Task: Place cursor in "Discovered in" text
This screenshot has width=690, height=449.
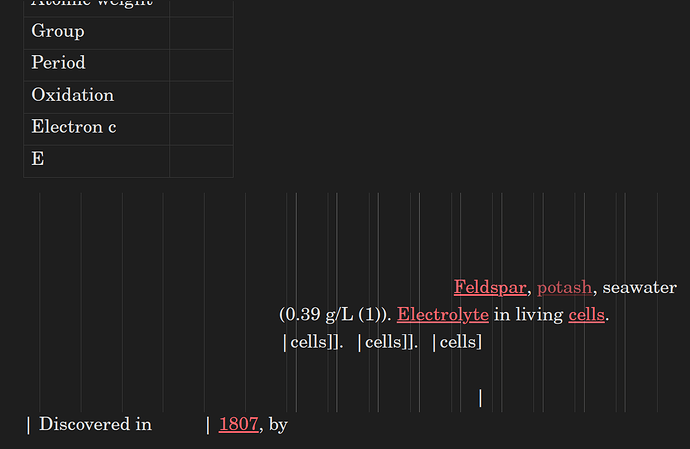Action: (x=95, y=424)
